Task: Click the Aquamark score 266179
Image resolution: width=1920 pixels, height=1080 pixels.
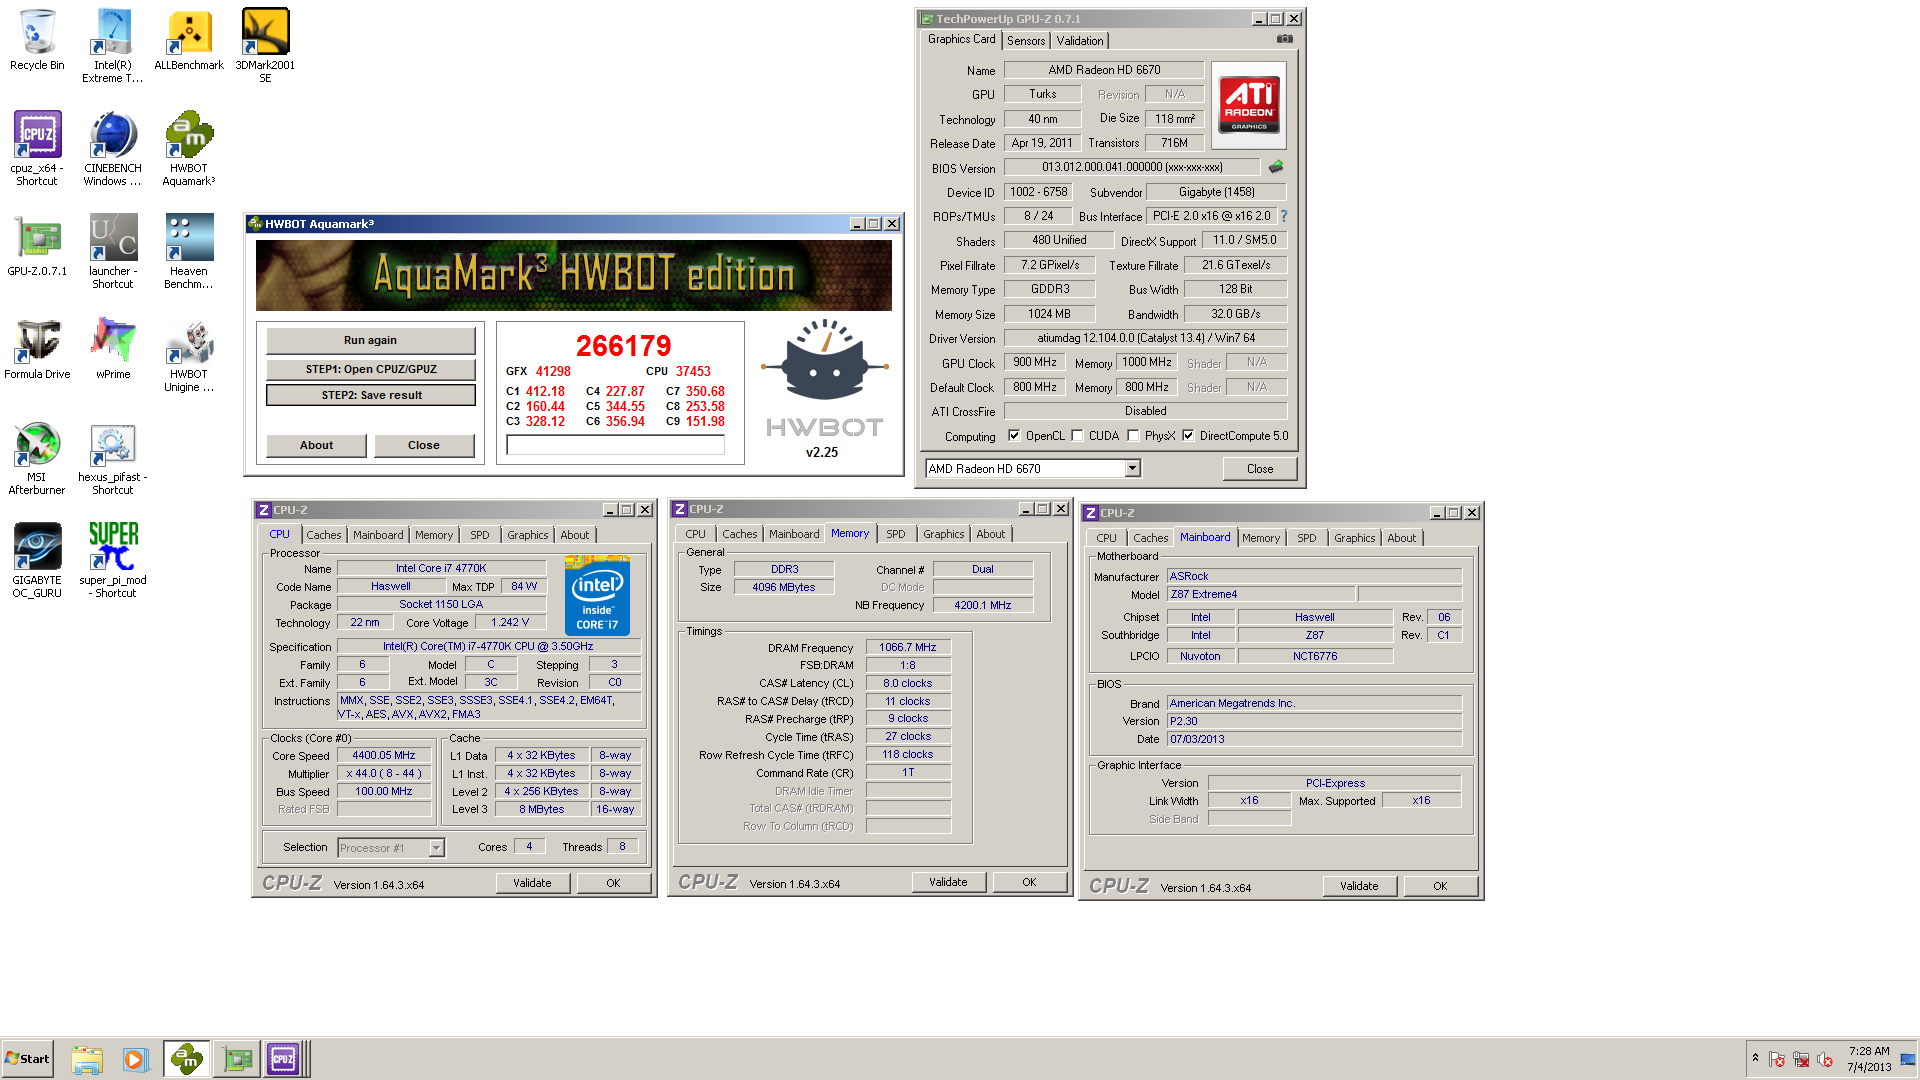Action: pyautogui.click(x=623, y=346)
